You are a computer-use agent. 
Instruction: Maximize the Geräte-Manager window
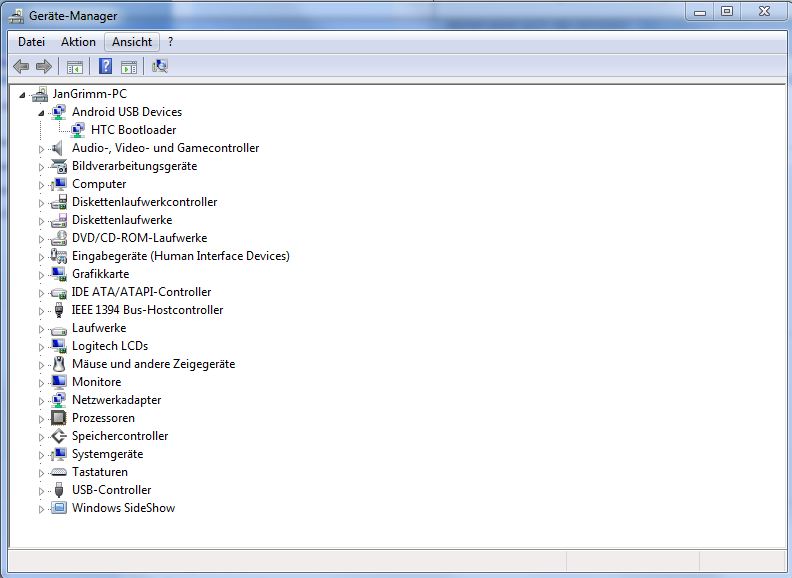pos(726,12)
